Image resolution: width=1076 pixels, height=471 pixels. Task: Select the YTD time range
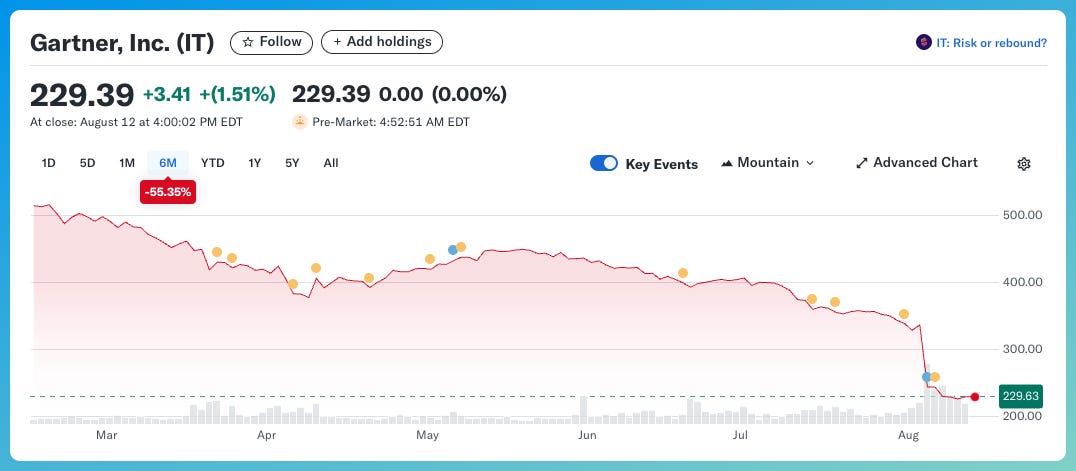(x=213, y=163)
